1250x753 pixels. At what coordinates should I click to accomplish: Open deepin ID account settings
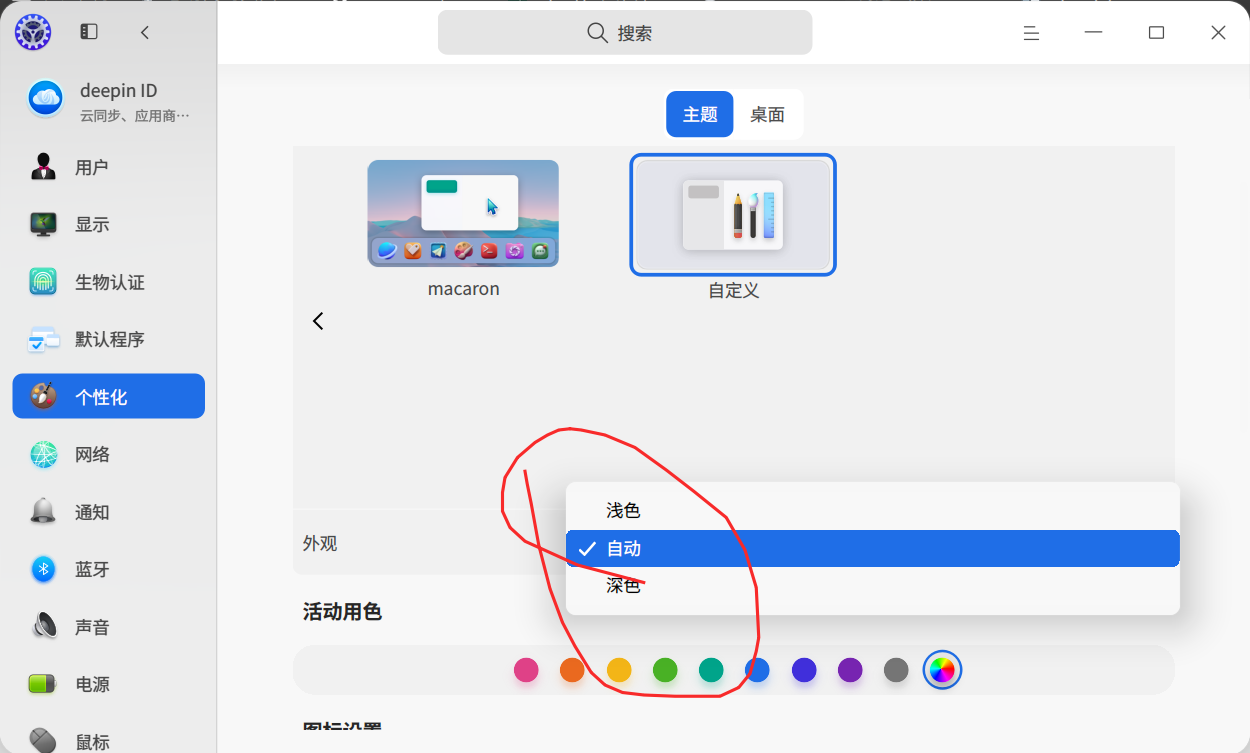(x=108, y=101)
